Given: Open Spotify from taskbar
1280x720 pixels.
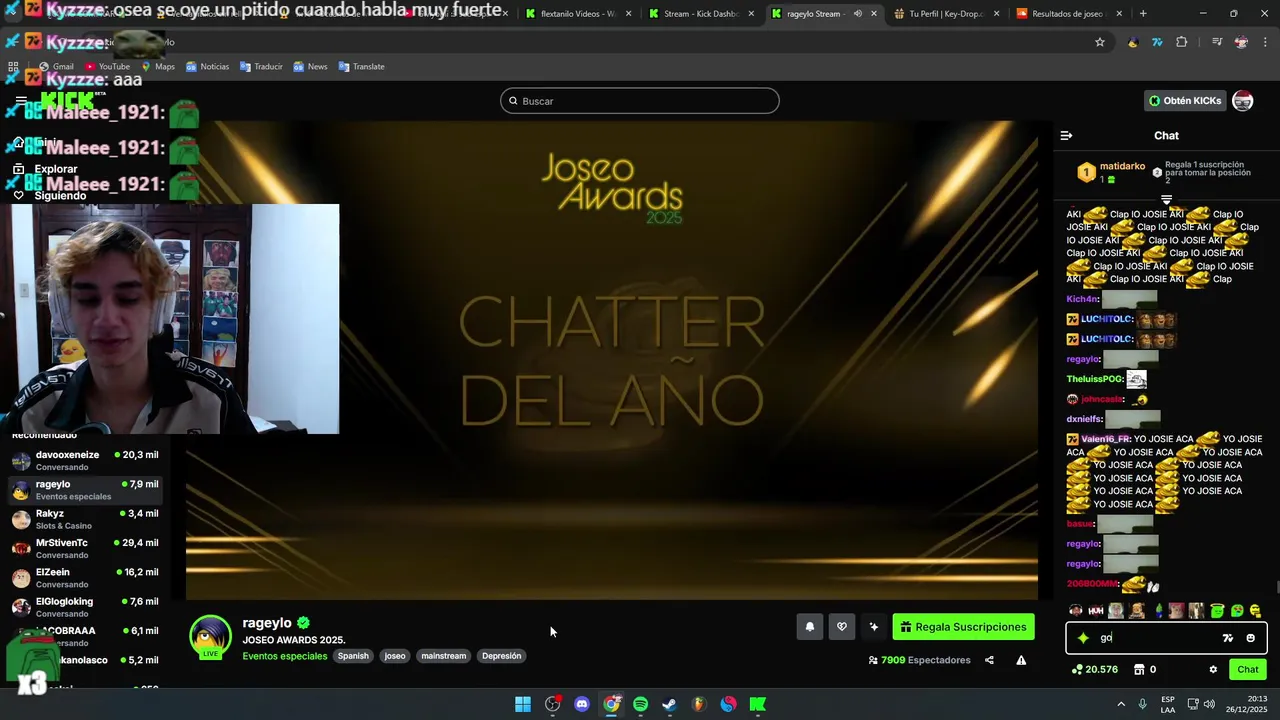Looking at the screenshot, I should (x=641, y=704).
